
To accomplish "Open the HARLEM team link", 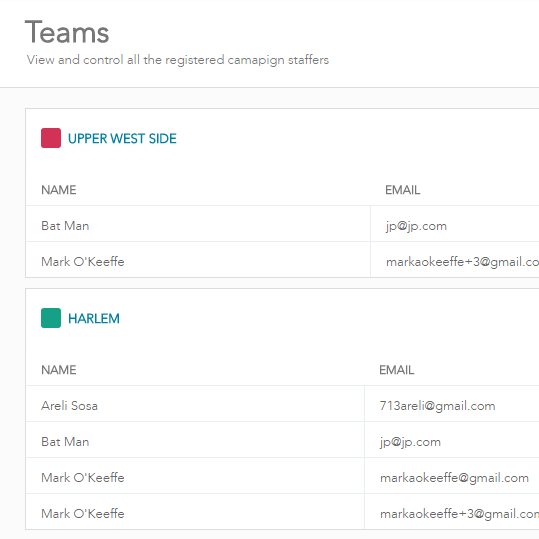I will (x=94, y=319).
